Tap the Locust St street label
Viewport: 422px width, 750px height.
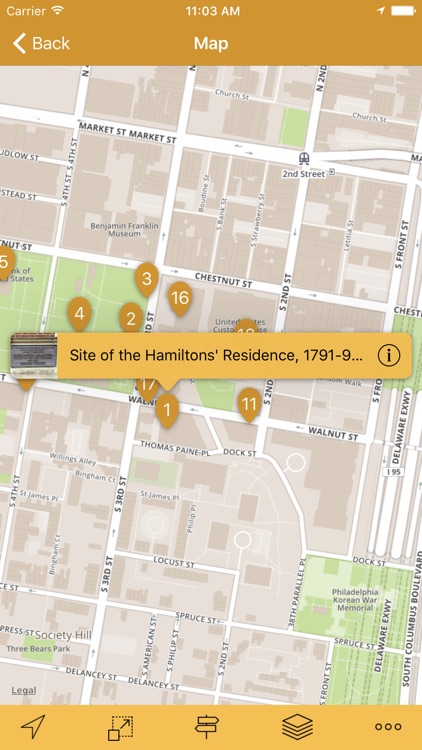174,562
